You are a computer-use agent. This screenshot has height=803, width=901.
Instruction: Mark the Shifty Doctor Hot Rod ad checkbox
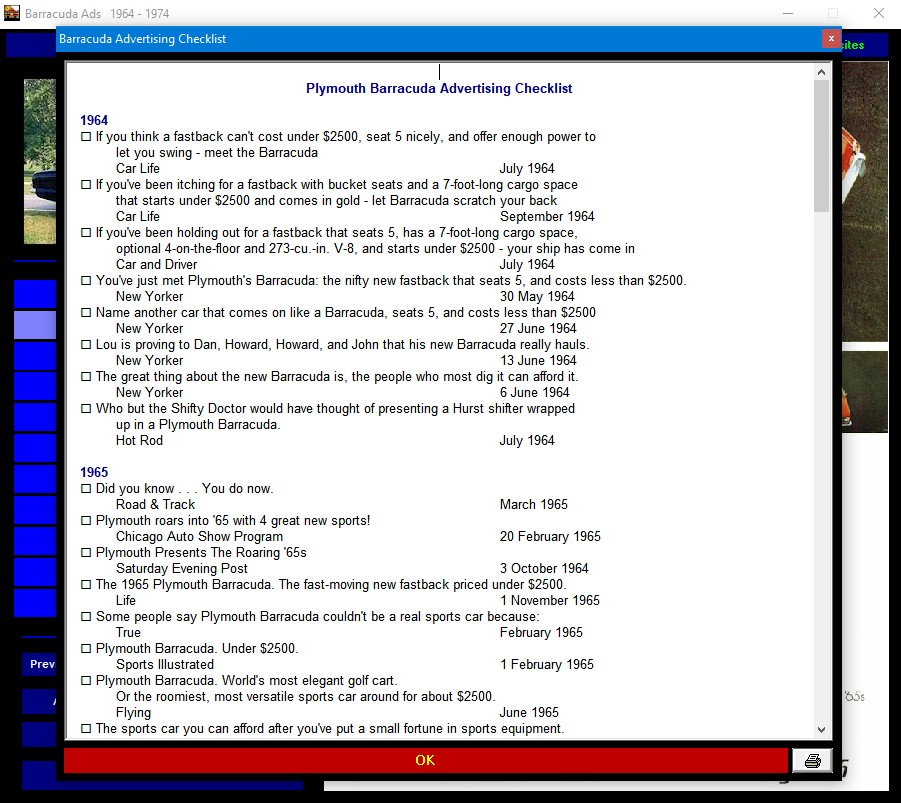pos(86,409)
